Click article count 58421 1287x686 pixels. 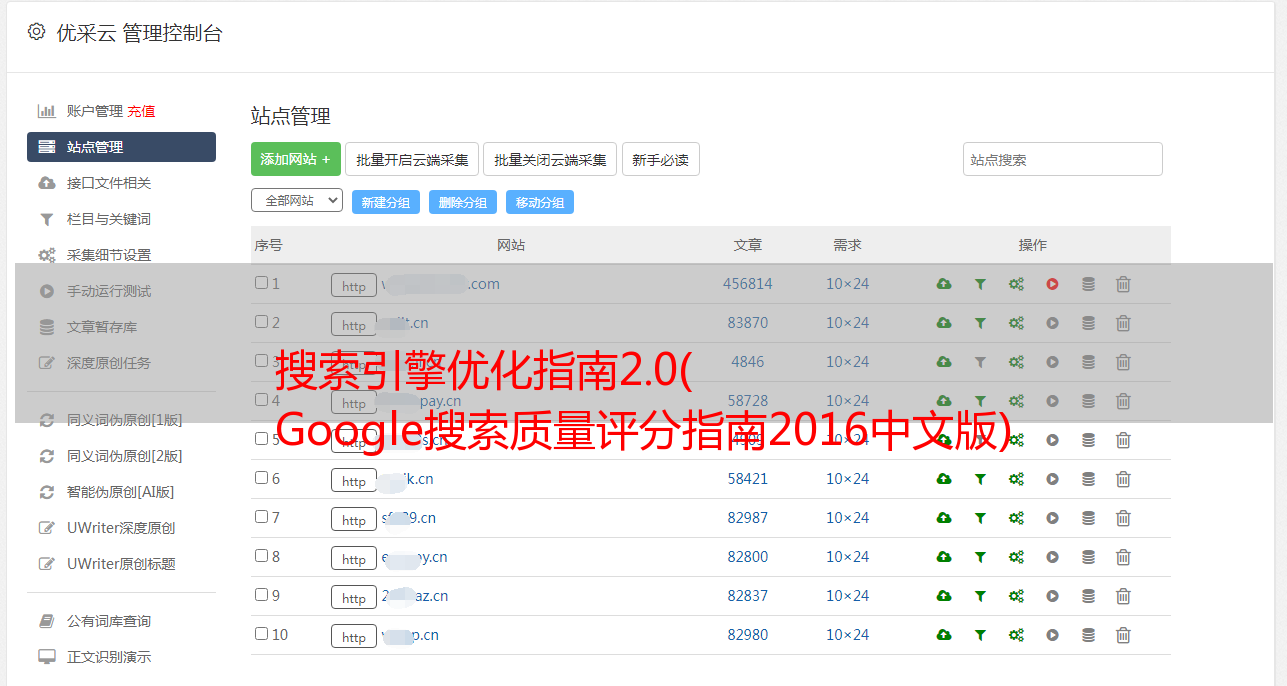(x=748, y=479)
